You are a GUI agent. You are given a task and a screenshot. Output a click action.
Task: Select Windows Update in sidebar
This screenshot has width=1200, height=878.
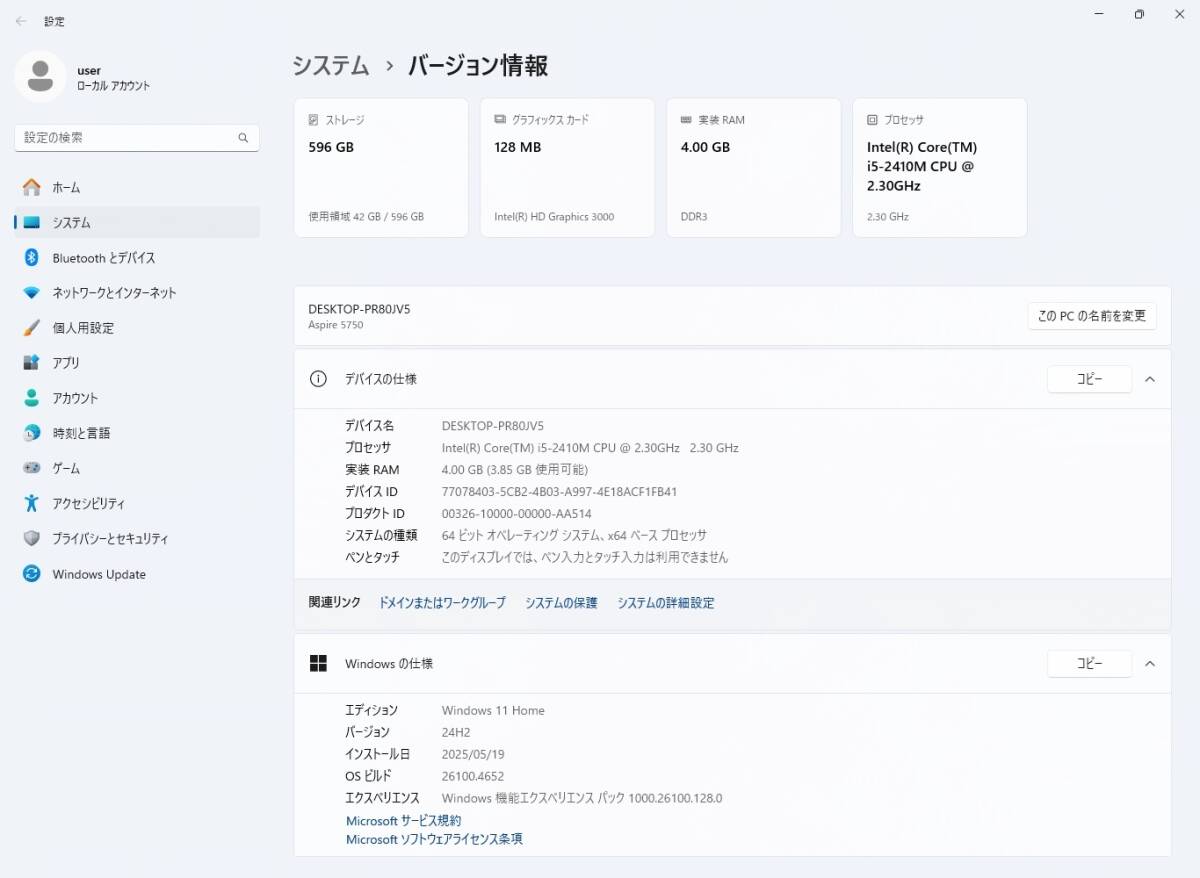[x=137, y=574]
